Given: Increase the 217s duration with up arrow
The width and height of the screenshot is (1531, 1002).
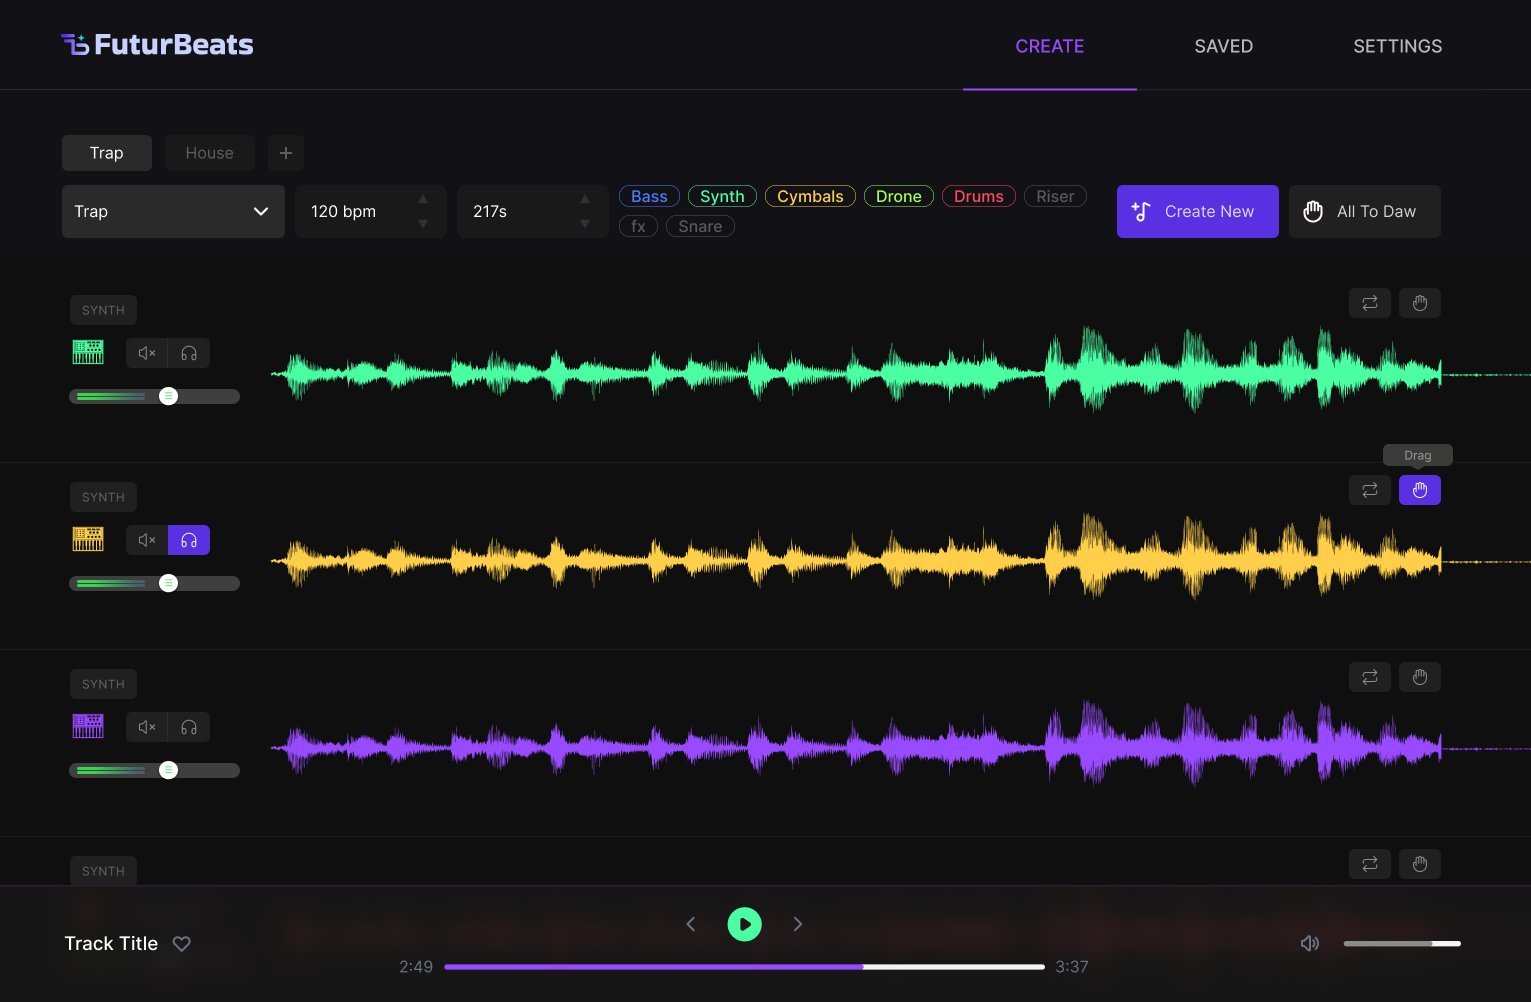Looking at the screenshot, I should click(x=585, y=199).
